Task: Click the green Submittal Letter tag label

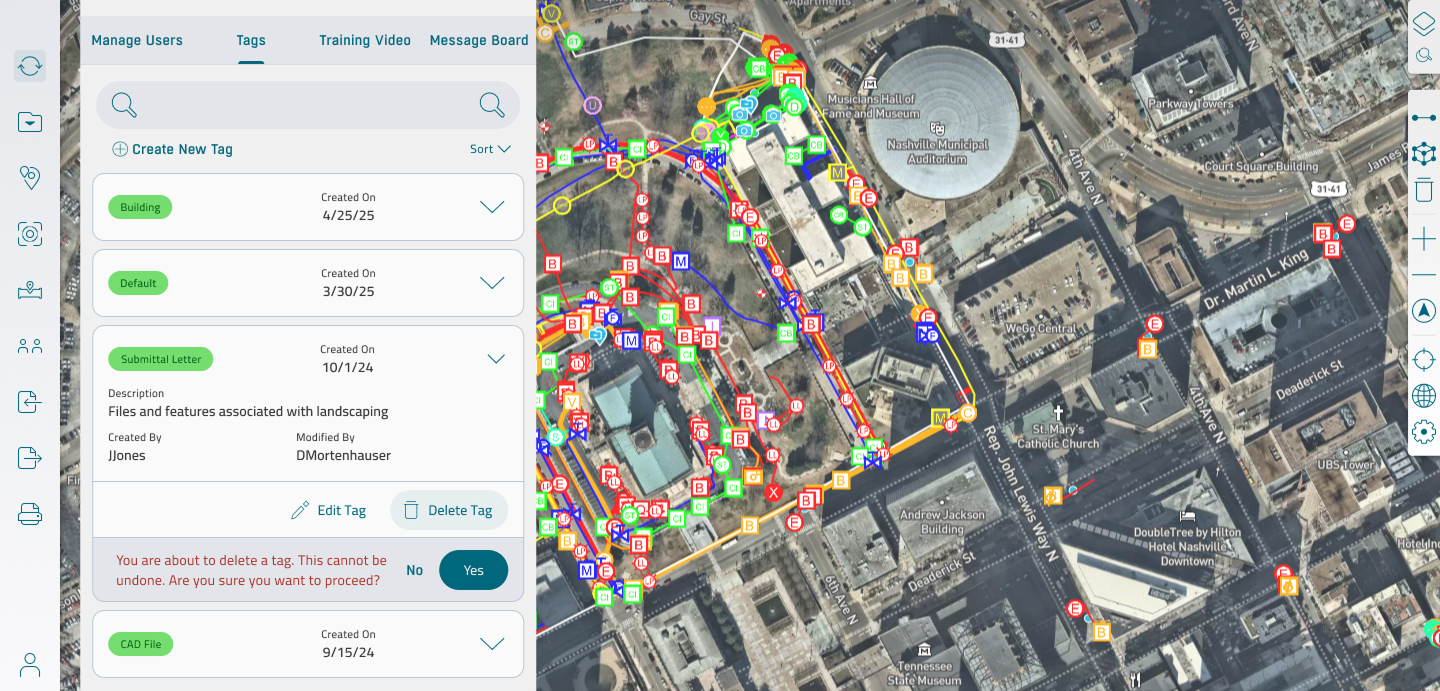Action: pos(161,359)
